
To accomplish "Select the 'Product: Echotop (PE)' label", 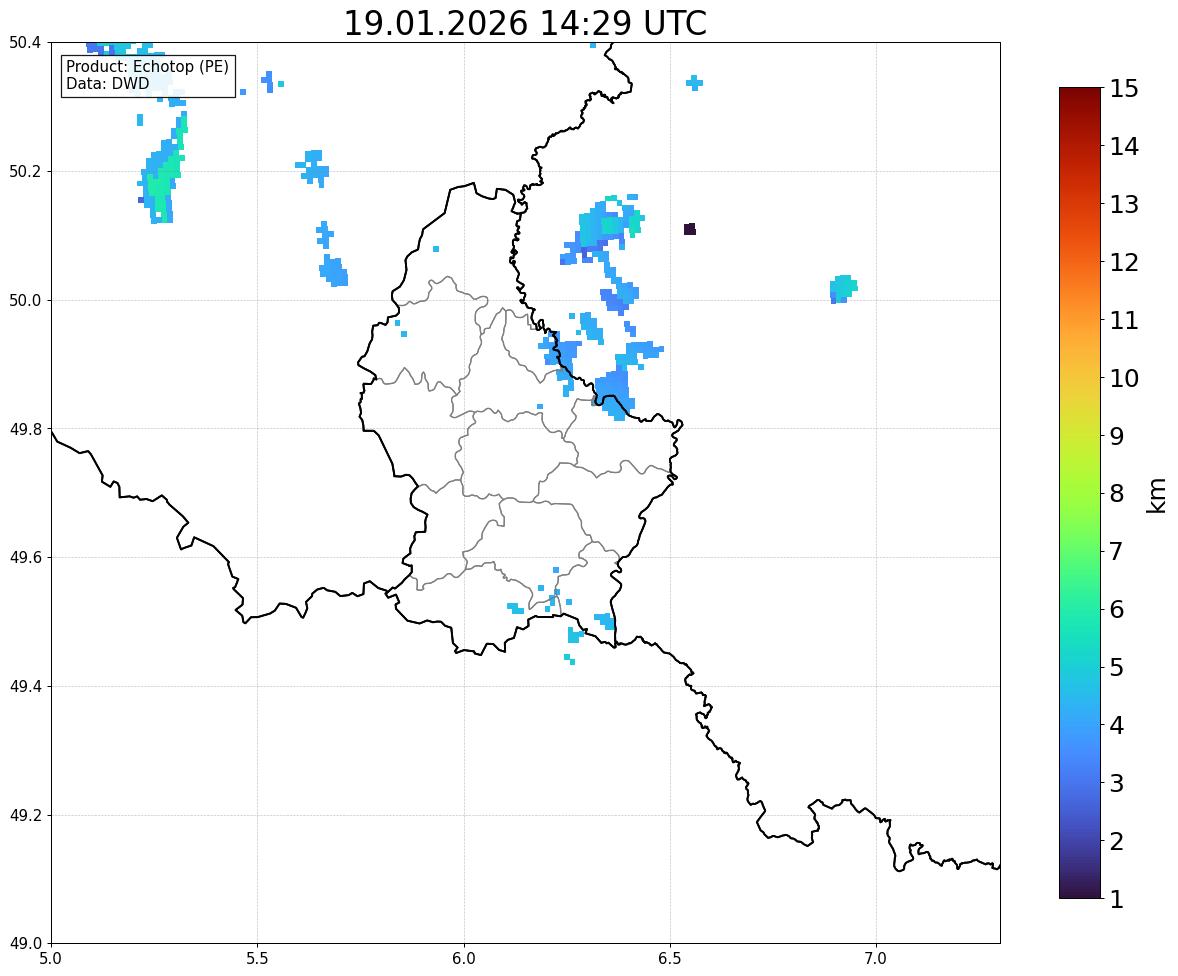I will coord(147,66).
